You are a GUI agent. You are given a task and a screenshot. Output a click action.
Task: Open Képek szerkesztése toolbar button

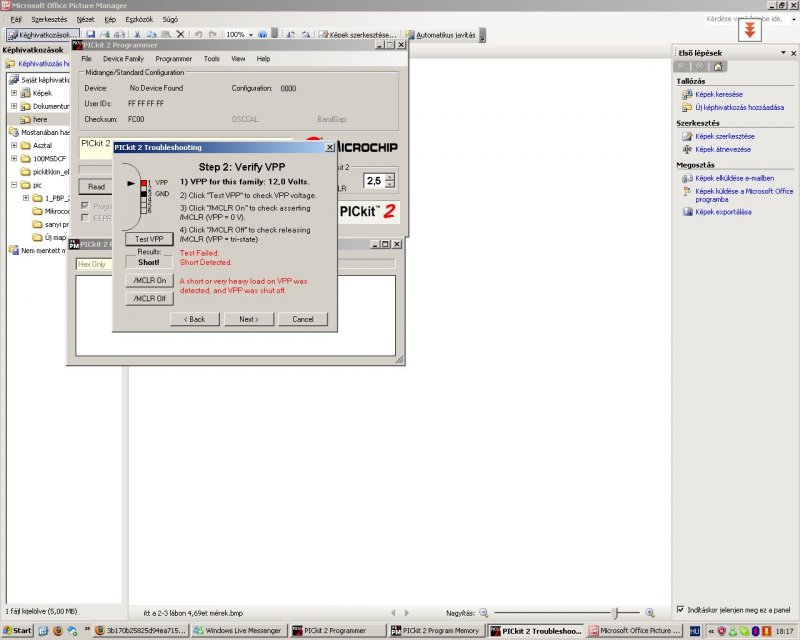(357, 35)
